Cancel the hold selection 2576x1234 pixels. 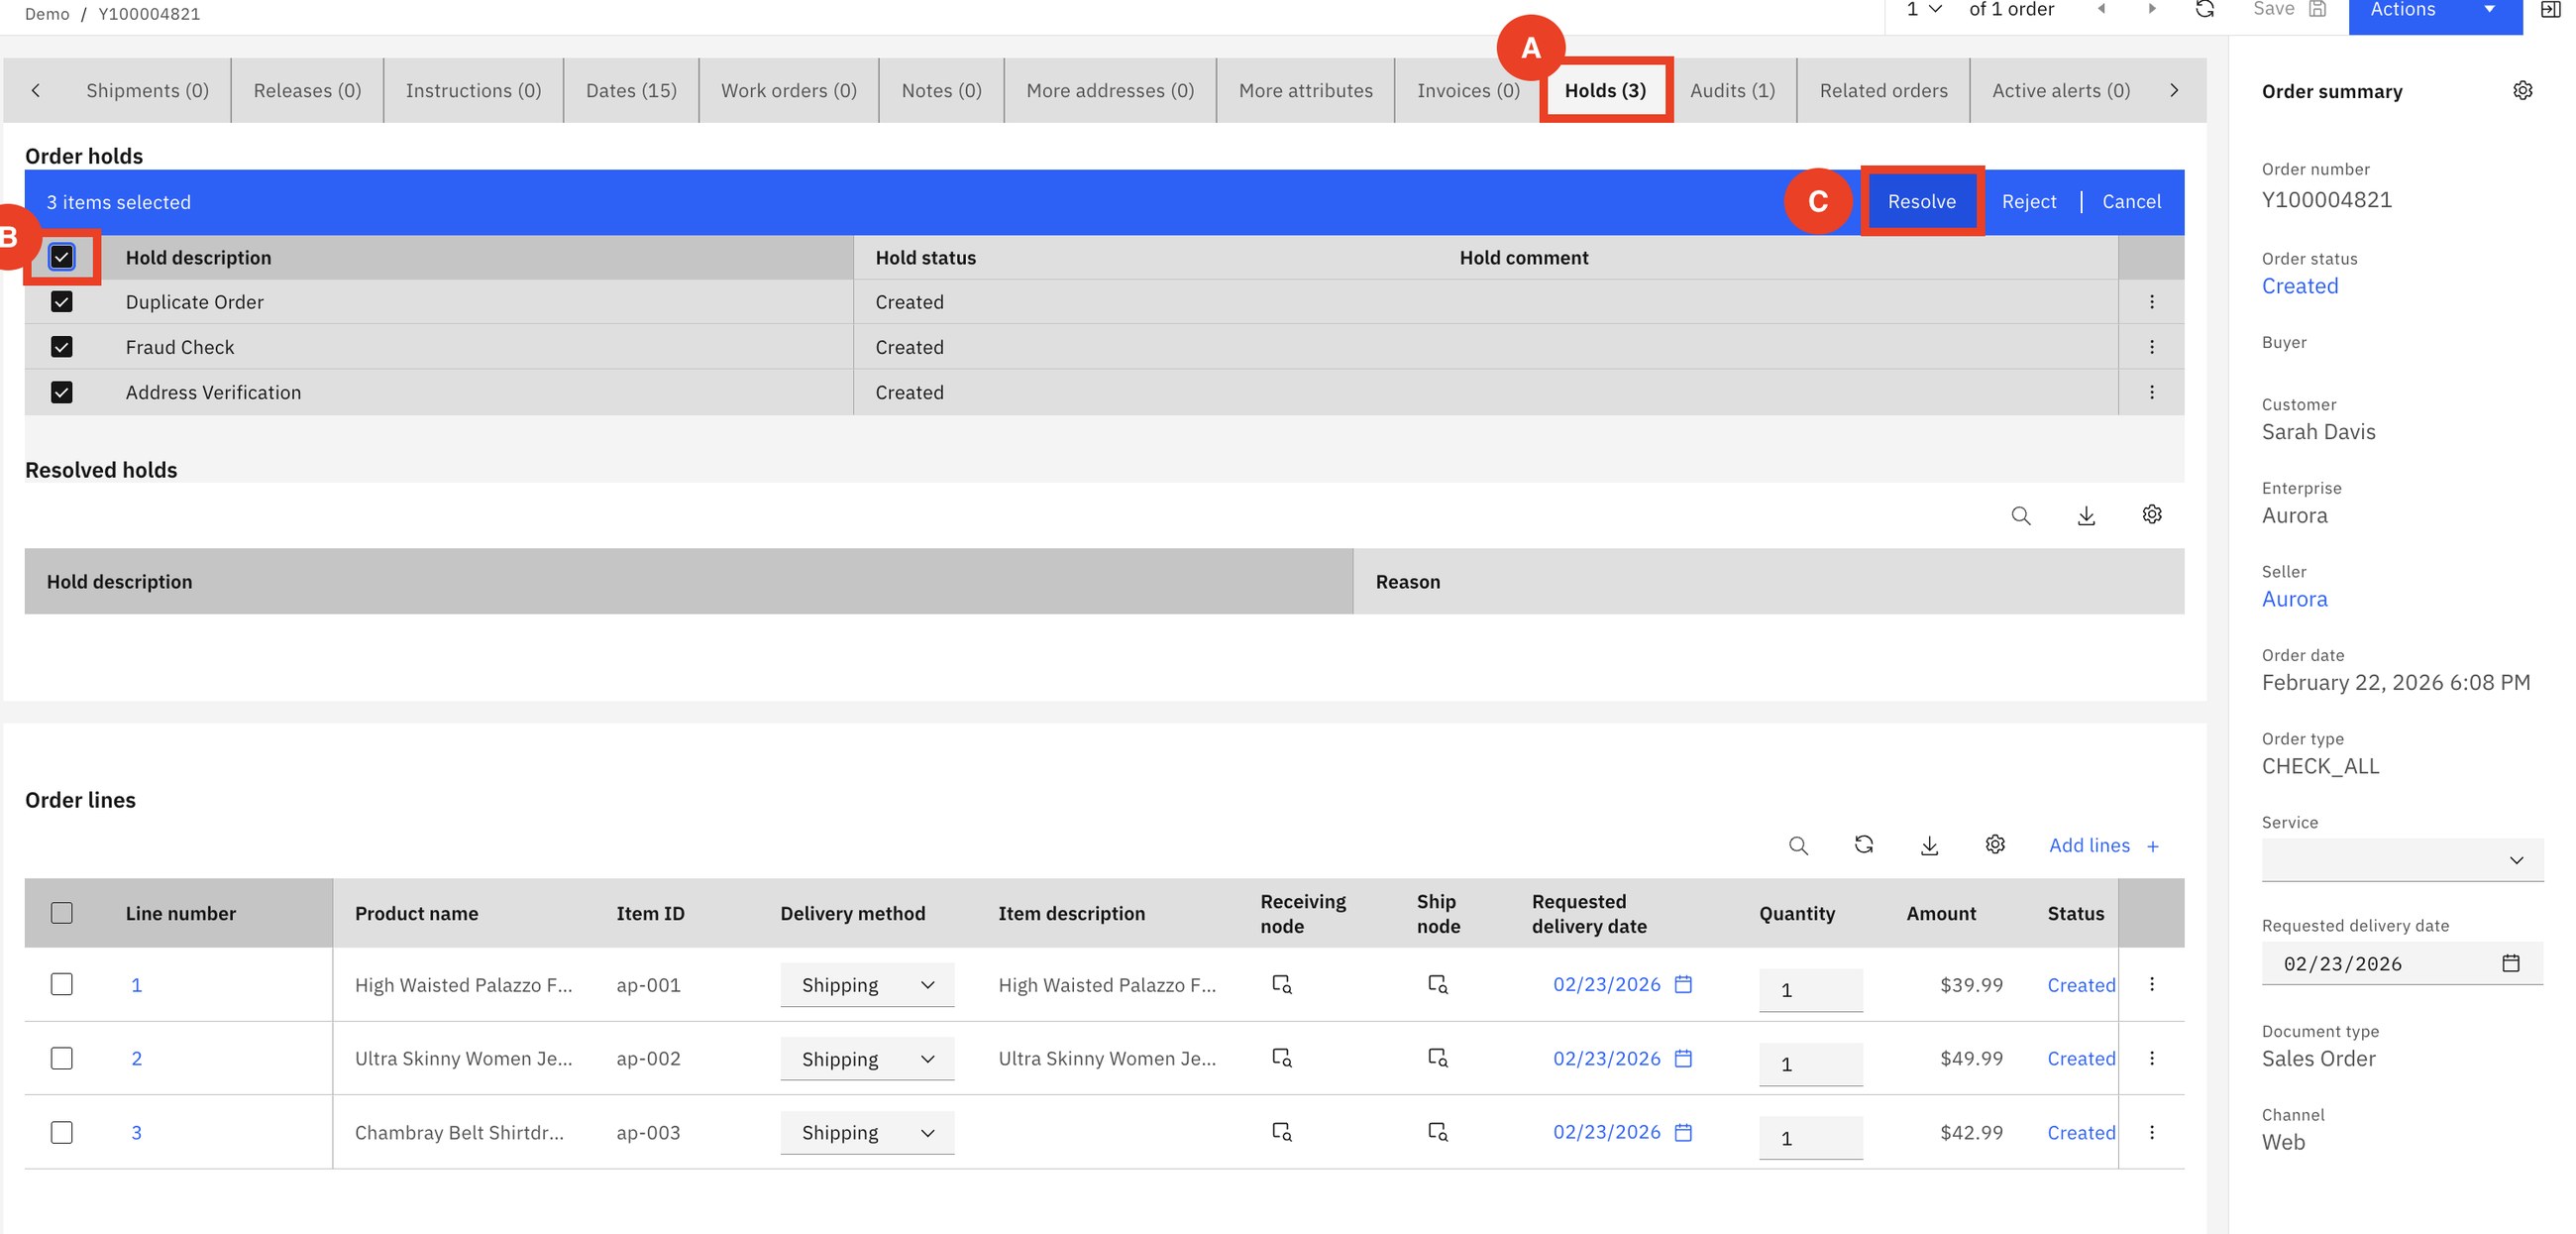coord(2131,202)
